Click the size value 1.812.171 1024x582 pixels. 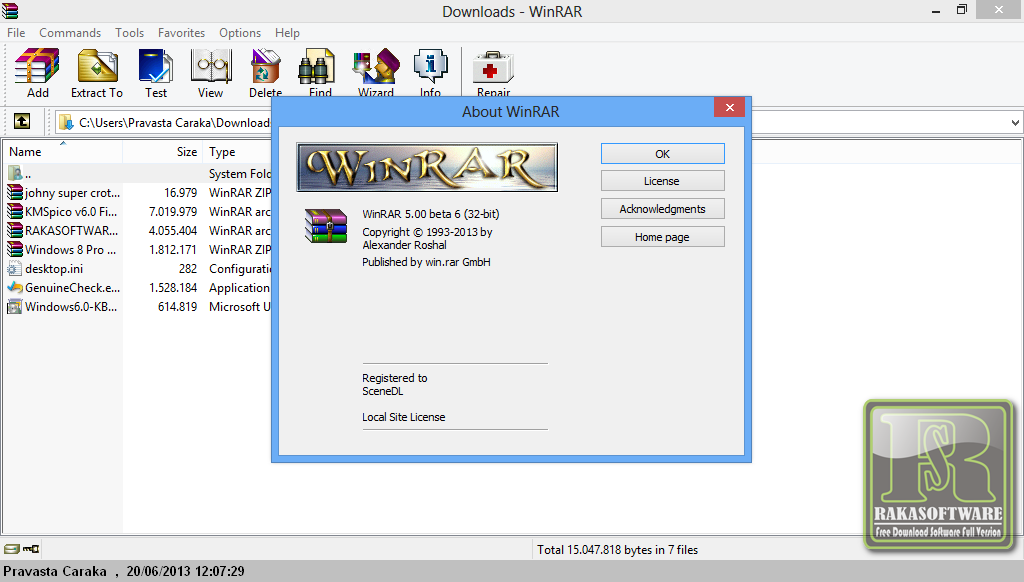tap(172, 250)
